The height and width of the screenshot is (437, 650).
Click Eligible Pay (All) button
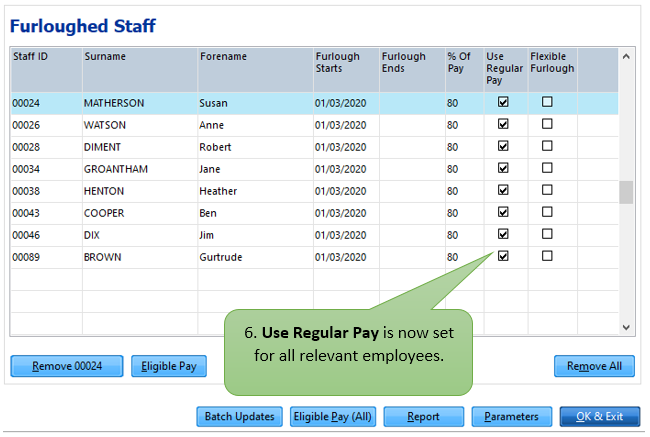pyautogui.click(x=333, y=416)
